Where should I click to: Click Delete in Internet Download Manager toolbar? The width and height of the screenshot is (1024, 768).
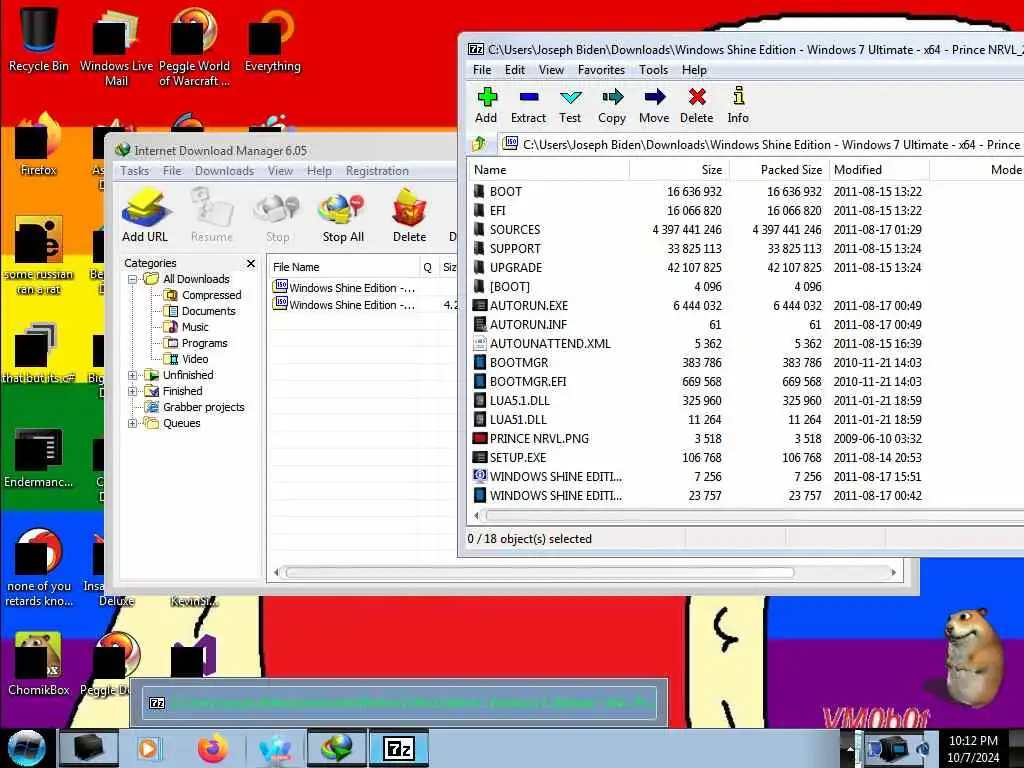(409, 216)
